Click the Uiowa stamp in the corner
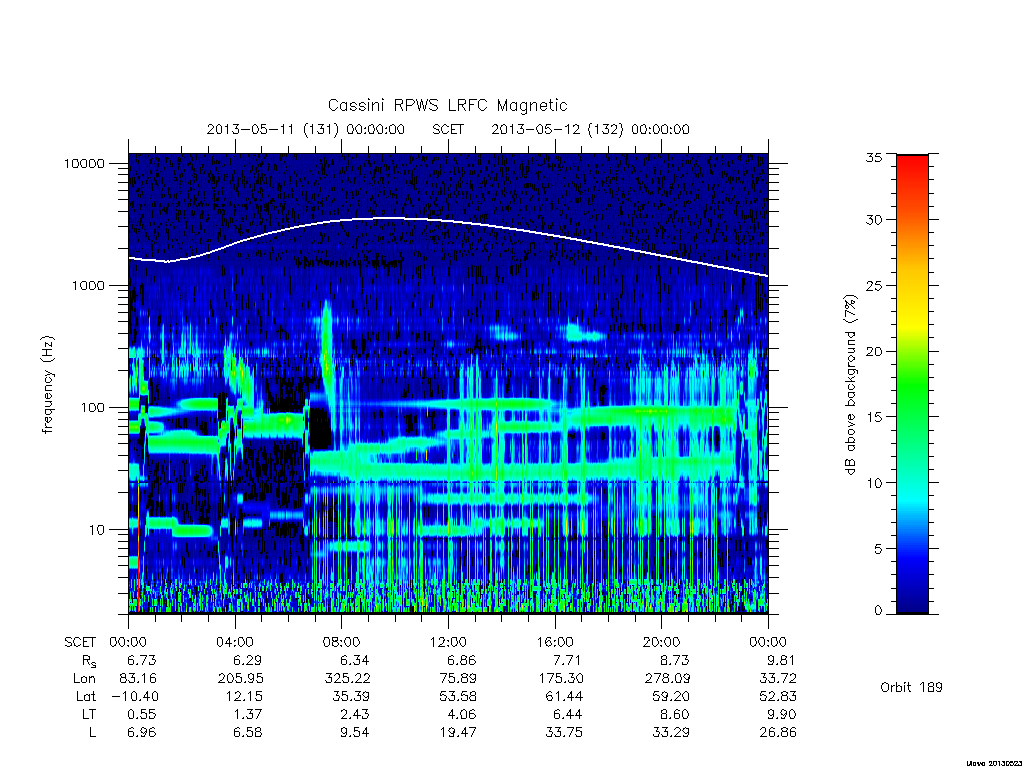The width and height of the screenshot is (1024, 768). (x=993, y=763)
